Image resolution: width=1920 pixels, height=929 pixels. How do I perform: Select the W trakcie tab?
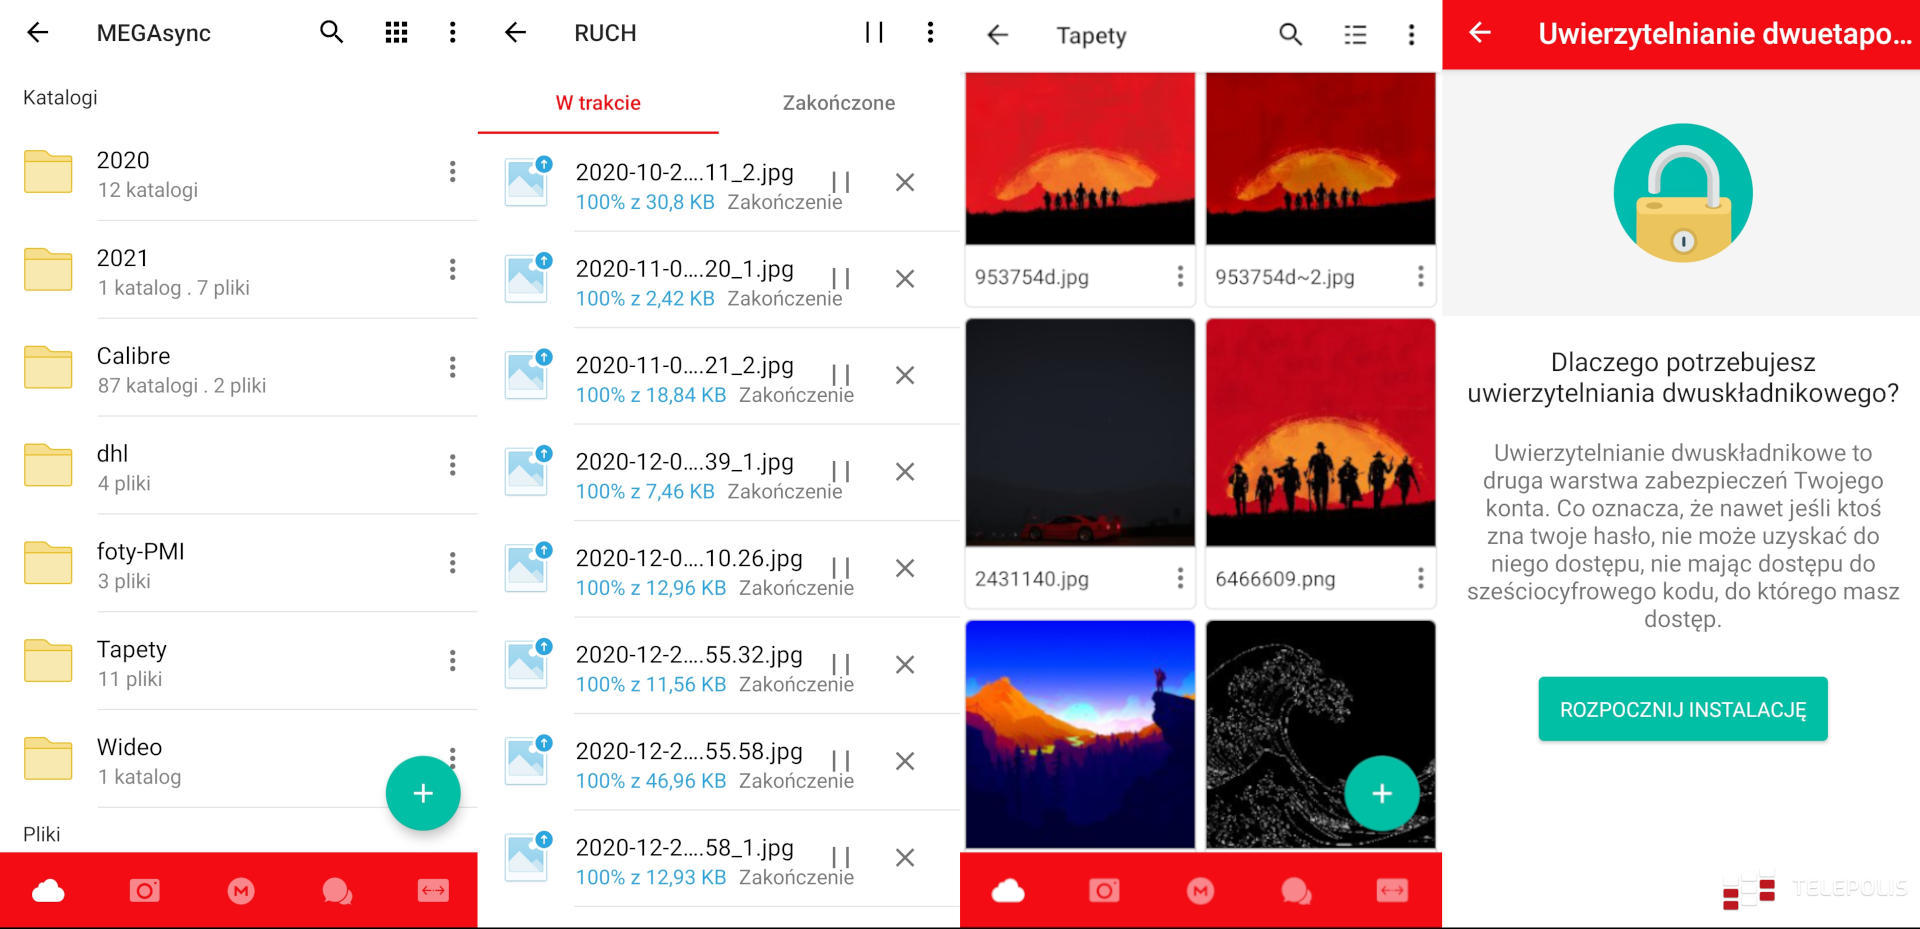tap(598, 103)
